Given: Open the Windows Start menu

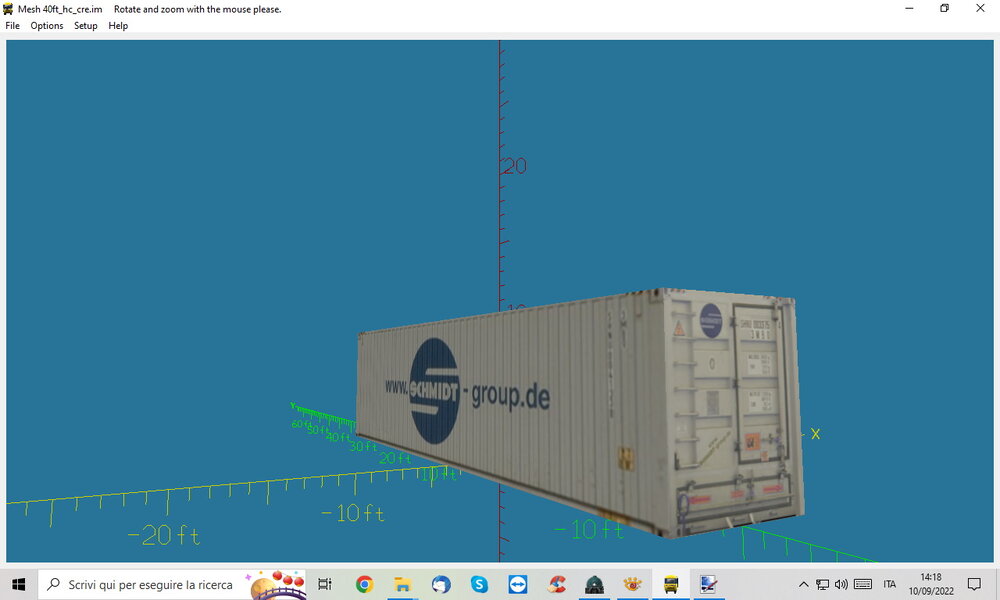Looking at the screenshot, I should [18, 584].
